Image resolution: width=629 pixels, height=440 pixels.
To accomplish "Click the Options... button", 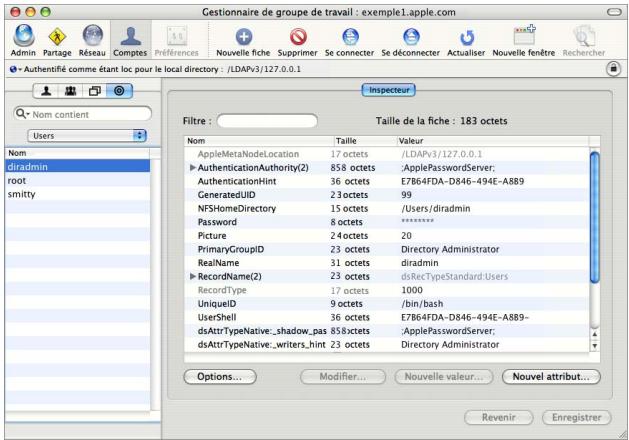I will (220, 377).
